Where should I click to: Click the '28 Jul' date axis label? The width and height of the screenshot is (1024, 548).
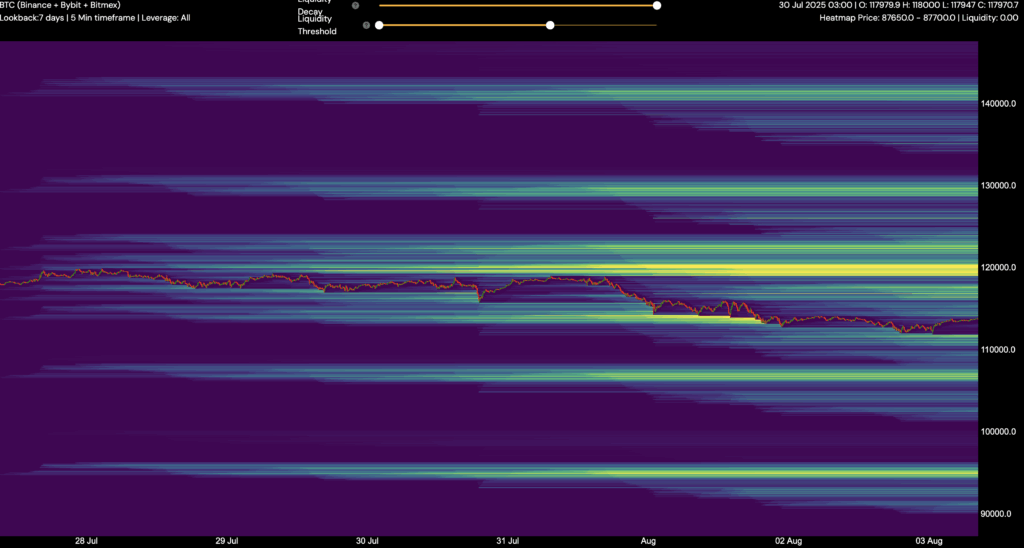(86, 541)
